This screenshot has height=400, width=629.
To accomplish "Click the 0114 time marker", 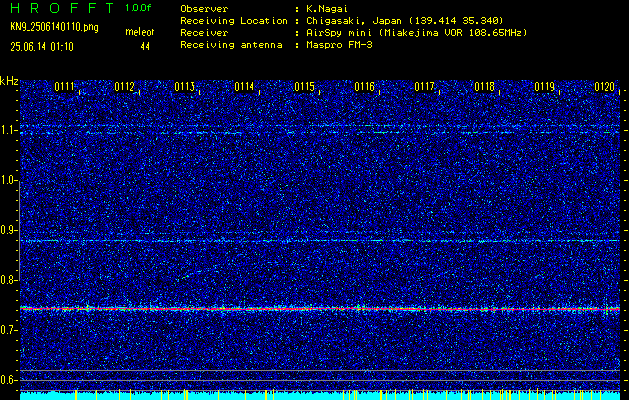I will pos(244,87).
